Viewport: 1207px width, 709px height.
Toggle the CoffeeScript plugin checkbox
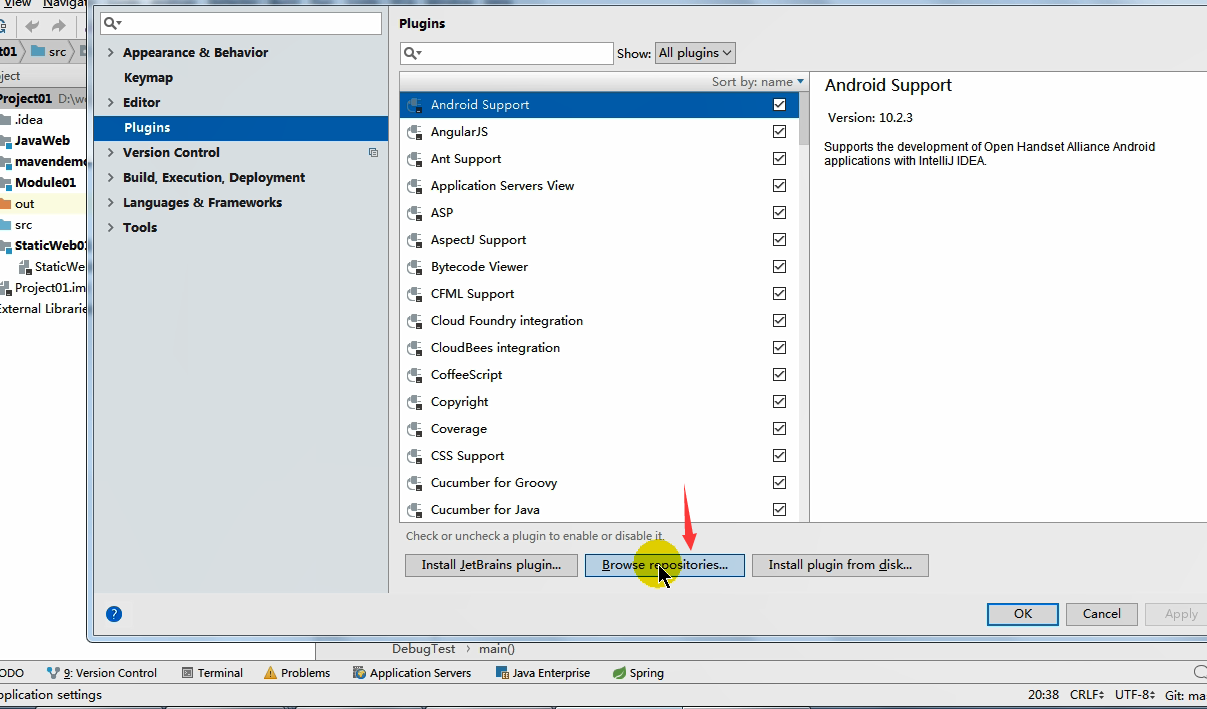779,374
